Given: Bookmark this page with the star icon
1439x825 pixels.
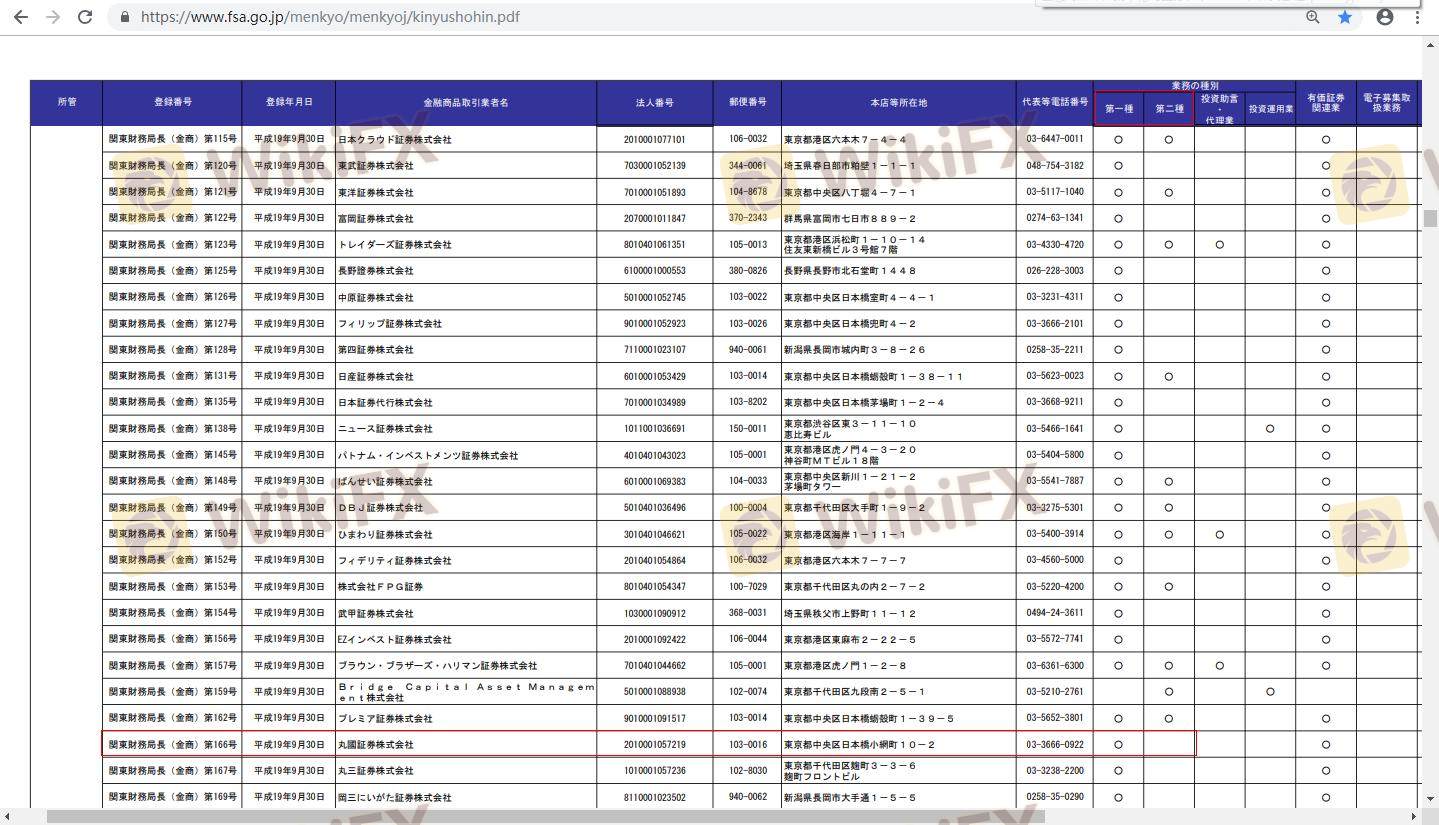Looking at the screenshot, I should pos(1345,17).
